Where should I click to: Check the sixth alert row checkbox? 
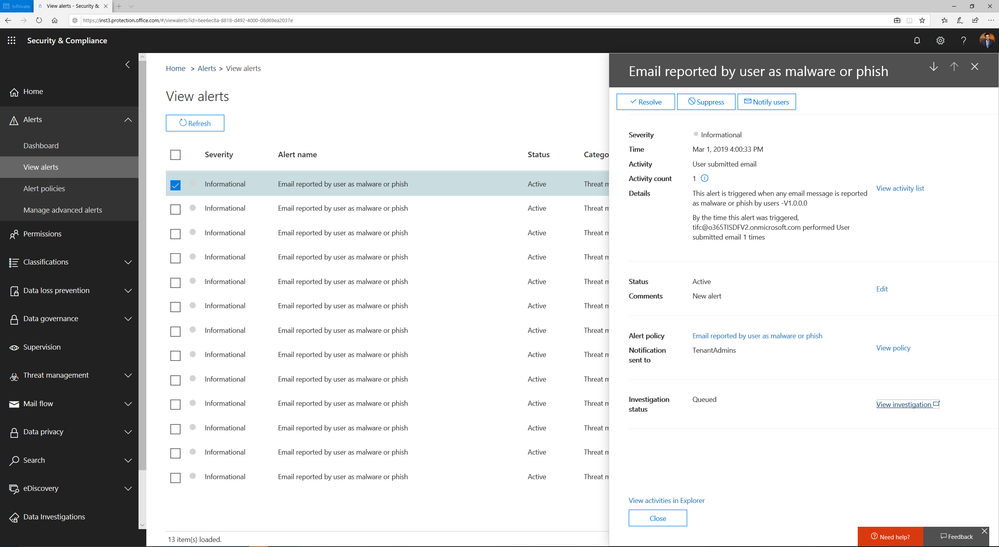[175, 307]
